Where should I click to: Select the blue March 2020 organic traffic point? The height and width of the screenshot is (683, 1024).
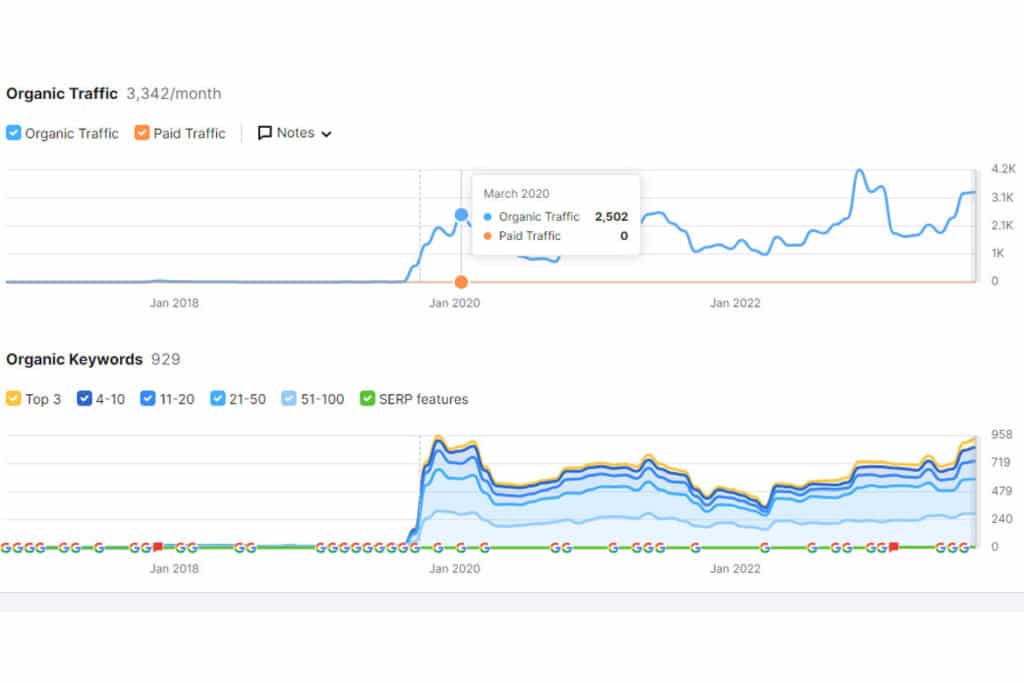click(x=461, y=214)
